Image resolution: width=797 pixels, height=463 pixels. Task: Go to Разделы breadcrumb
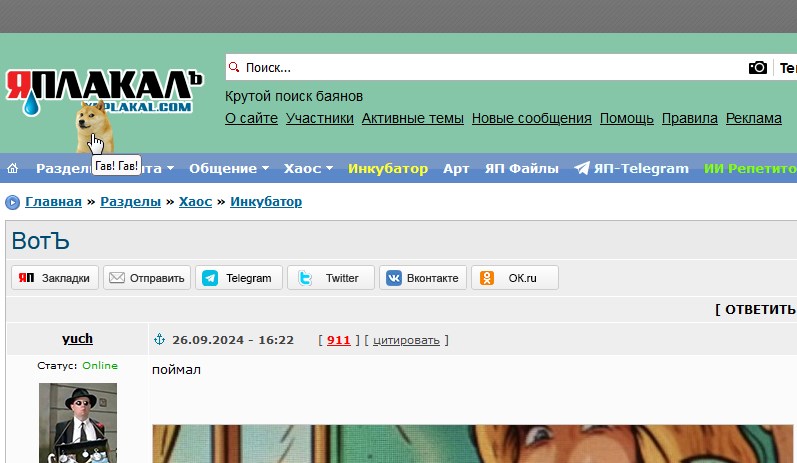point(131,202)
